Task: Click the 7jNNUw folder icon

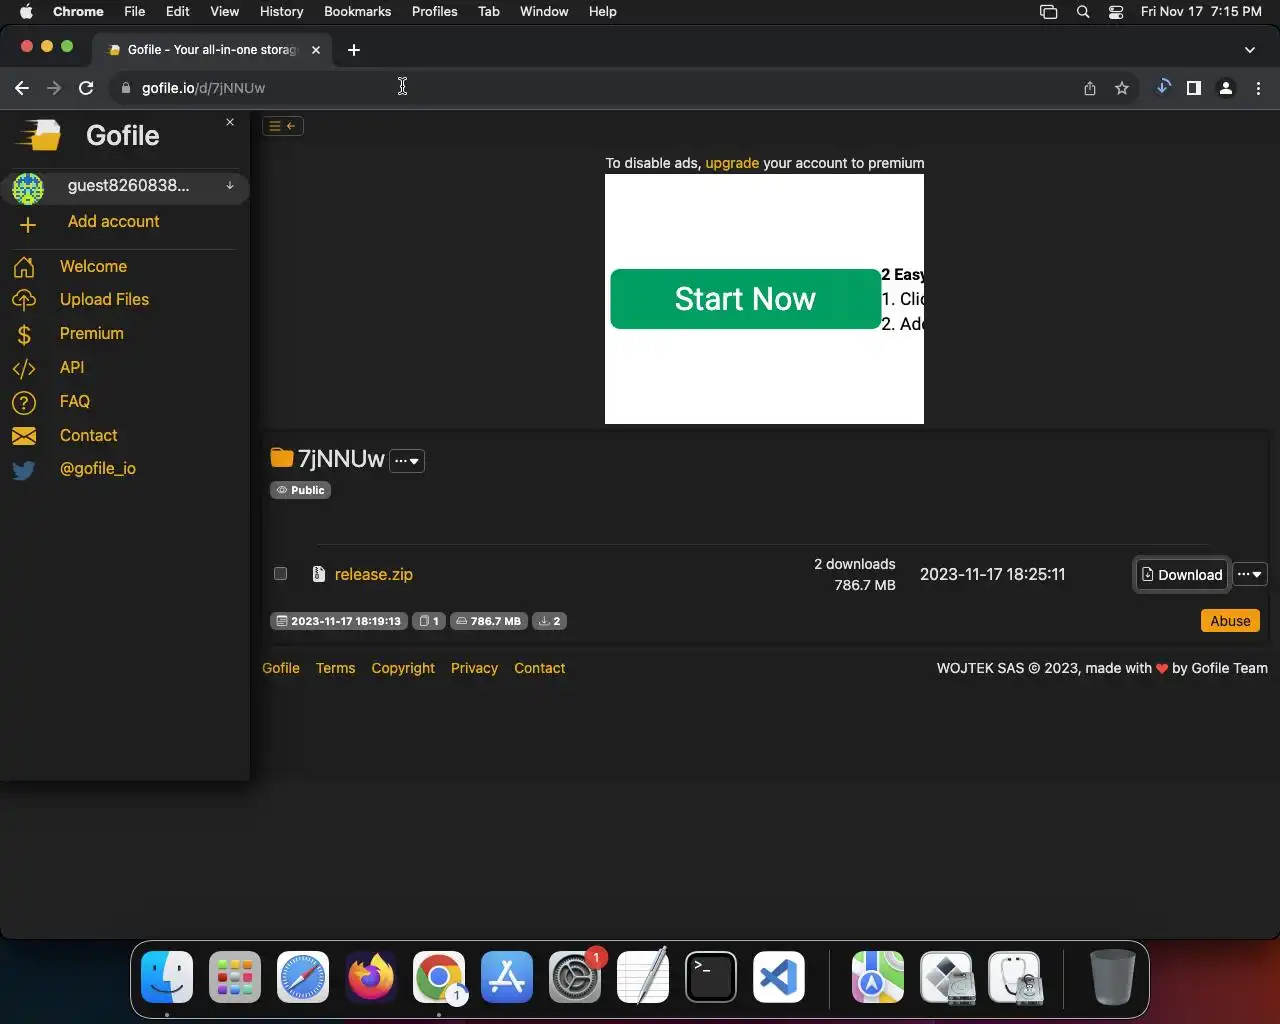Action: (282, 458)
